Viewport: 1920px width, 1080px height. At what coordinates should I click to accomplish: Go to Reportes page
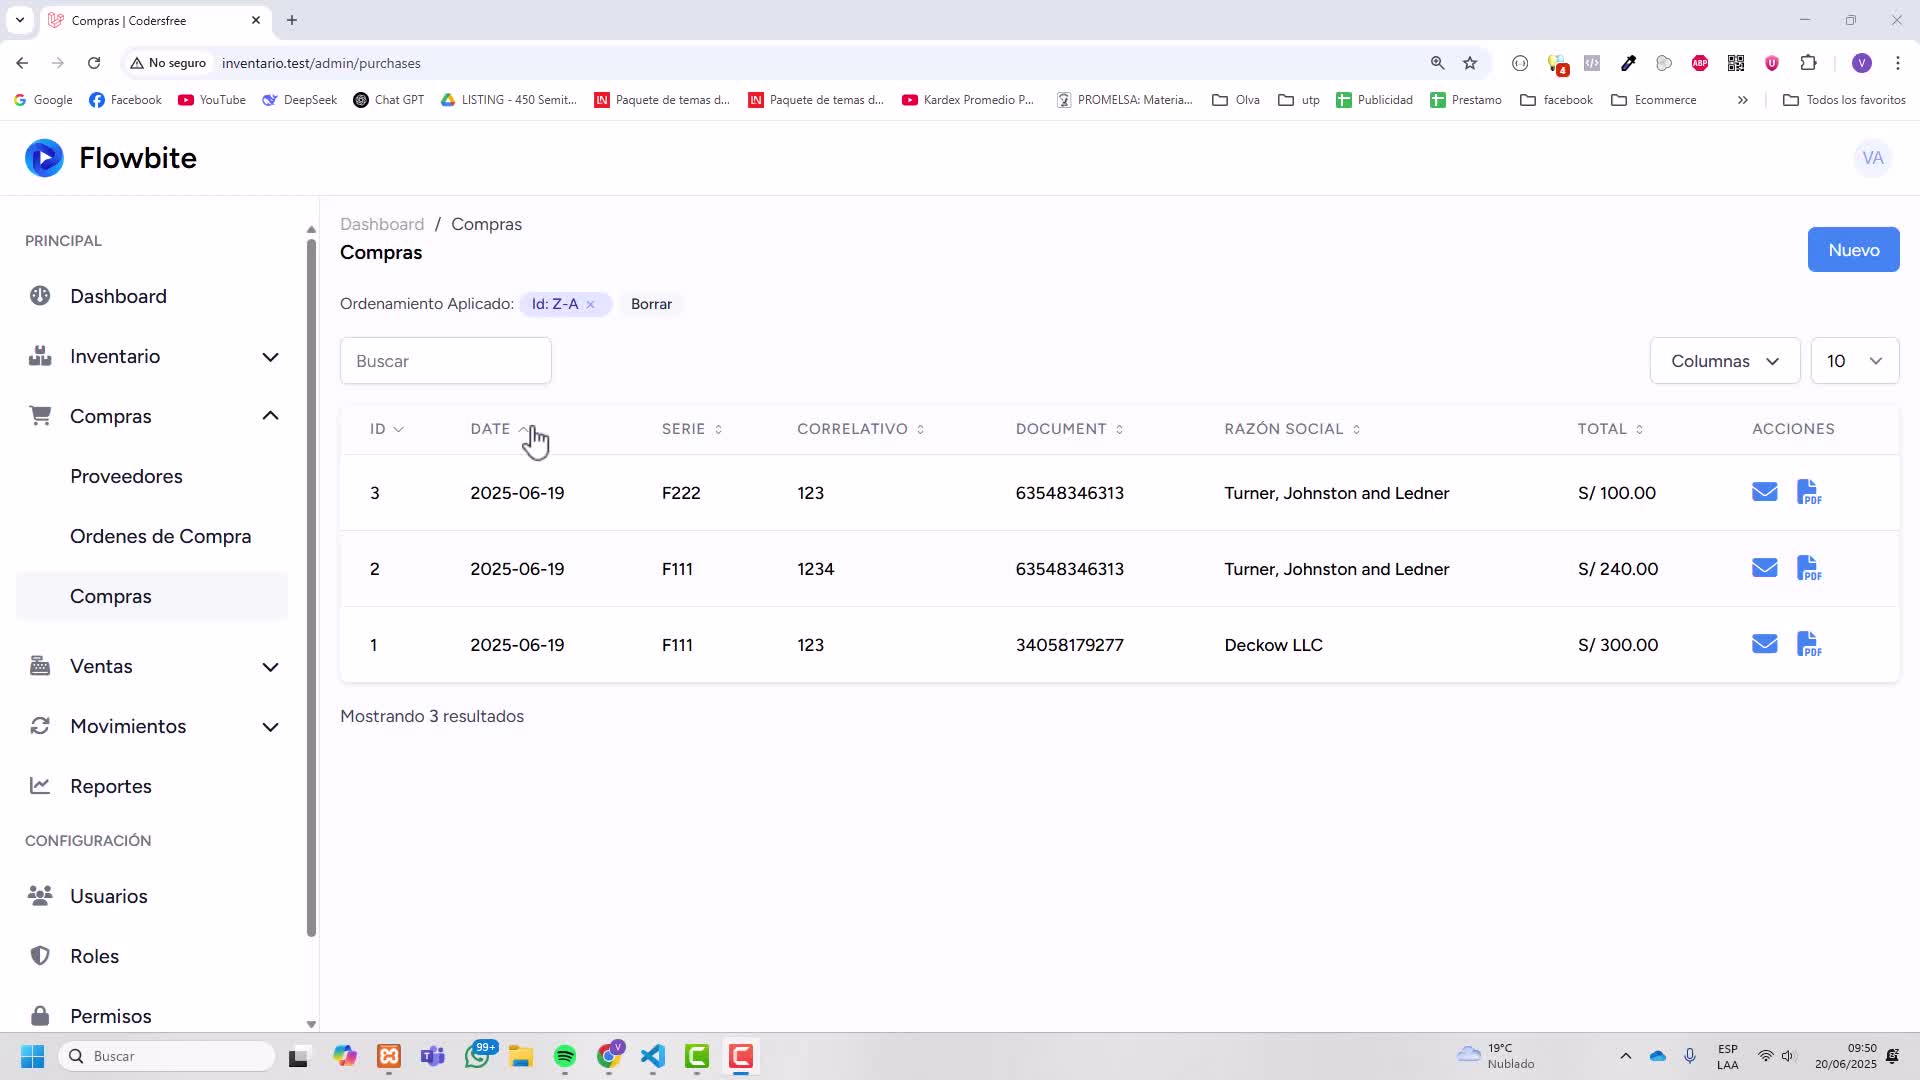click(111, 786)
